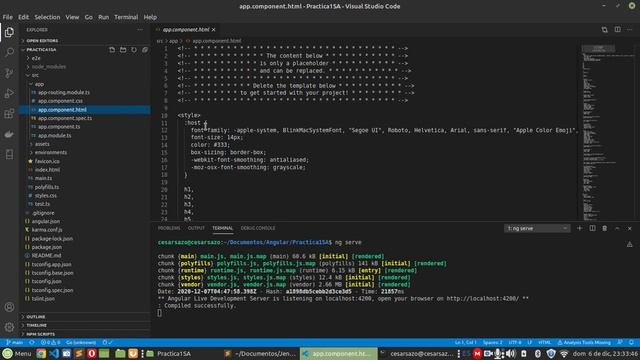Image resolution: width=640 pixels, height=360 pixels.
Task: Open the Extensions view
Action: tap(9, 113)
